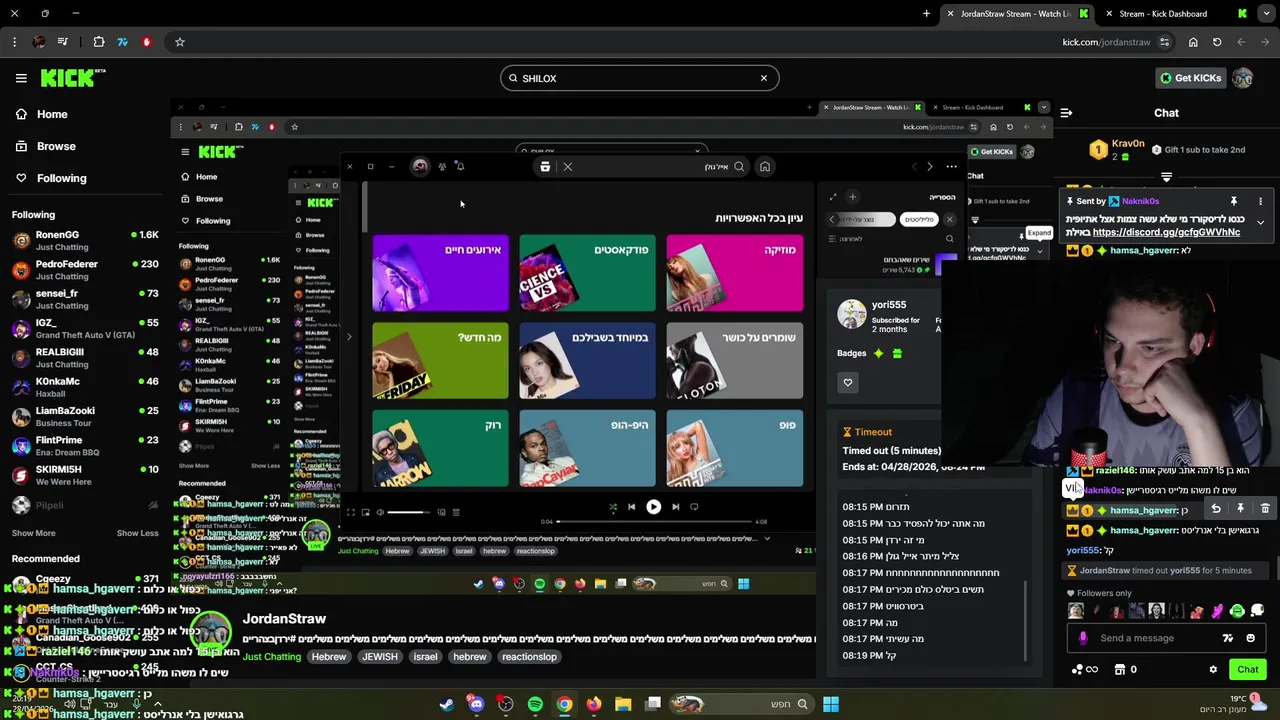
Task: Open the pinned message three-dot options
Action: 1260,201
